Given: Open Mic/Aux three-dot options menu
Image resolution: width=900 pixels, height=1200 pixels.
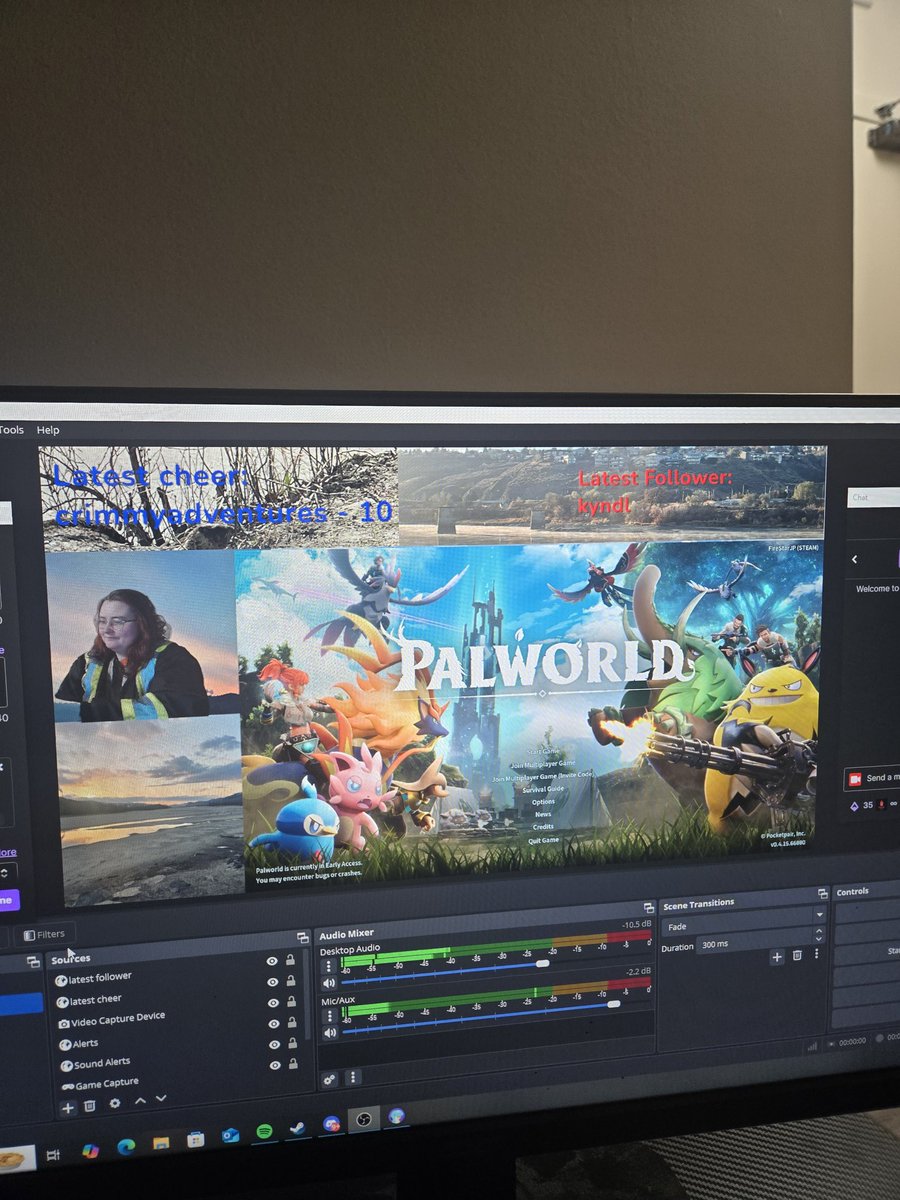Looking at the screenshot, I should 330,1016.
